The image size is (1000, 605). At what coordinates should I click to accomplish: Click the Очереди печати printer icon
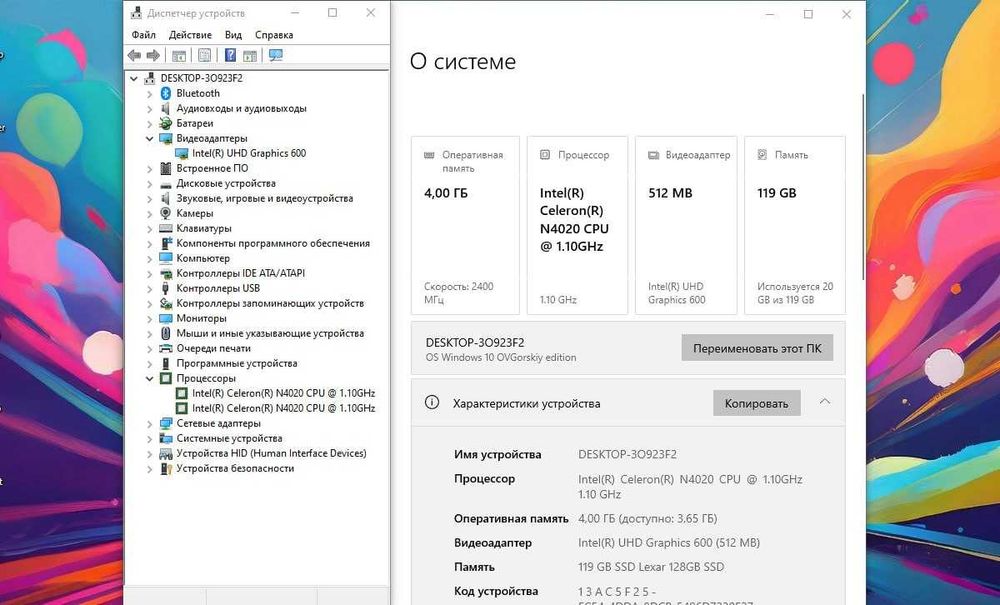(166, 348)
